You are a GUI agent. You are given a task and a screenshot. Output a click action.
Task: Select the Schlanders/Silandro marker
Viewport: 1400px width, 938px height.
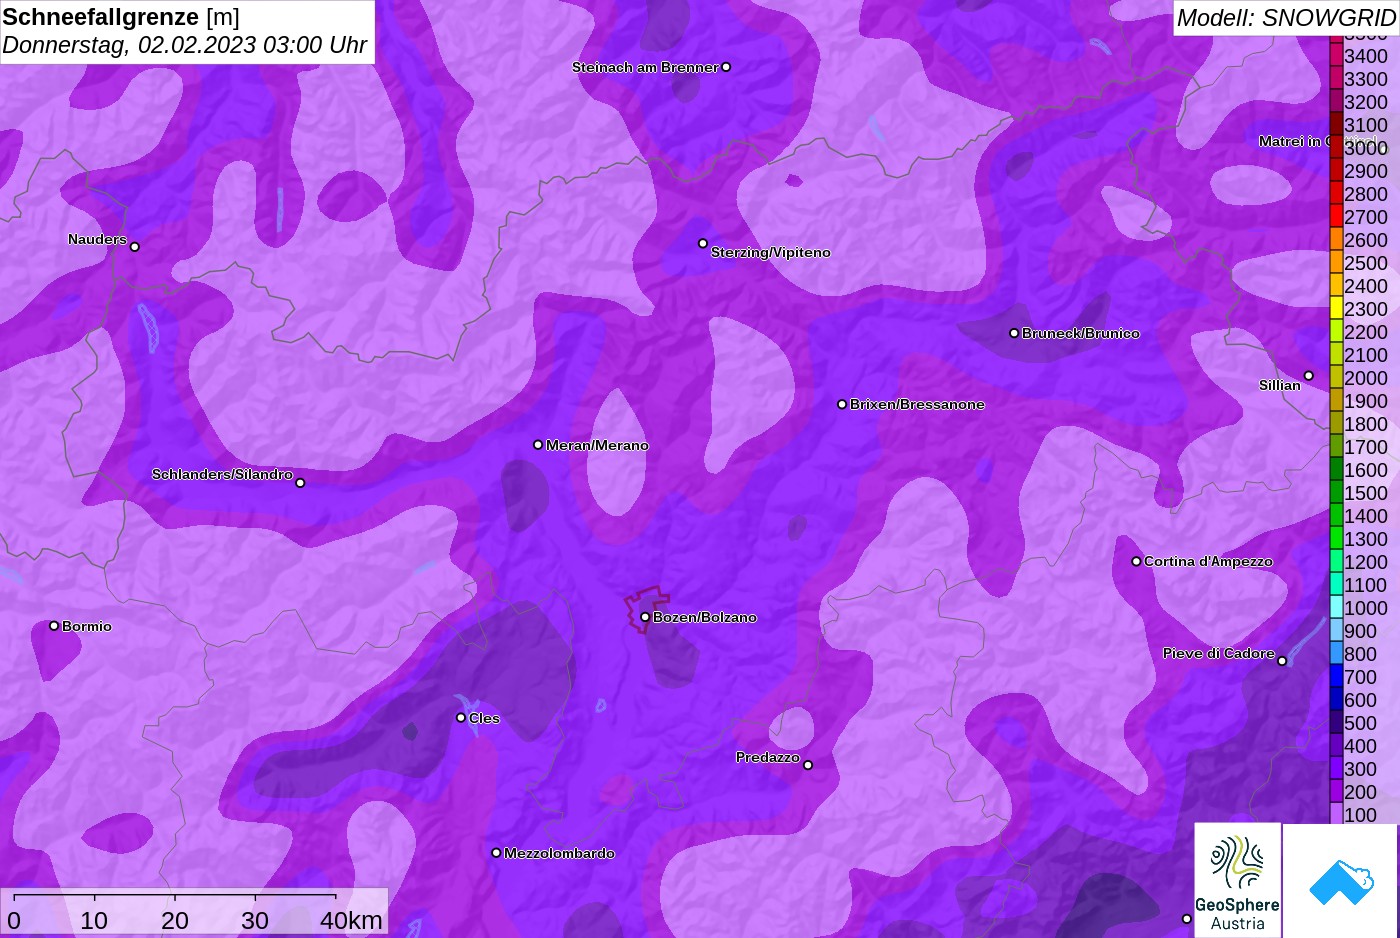coord(300,483)
